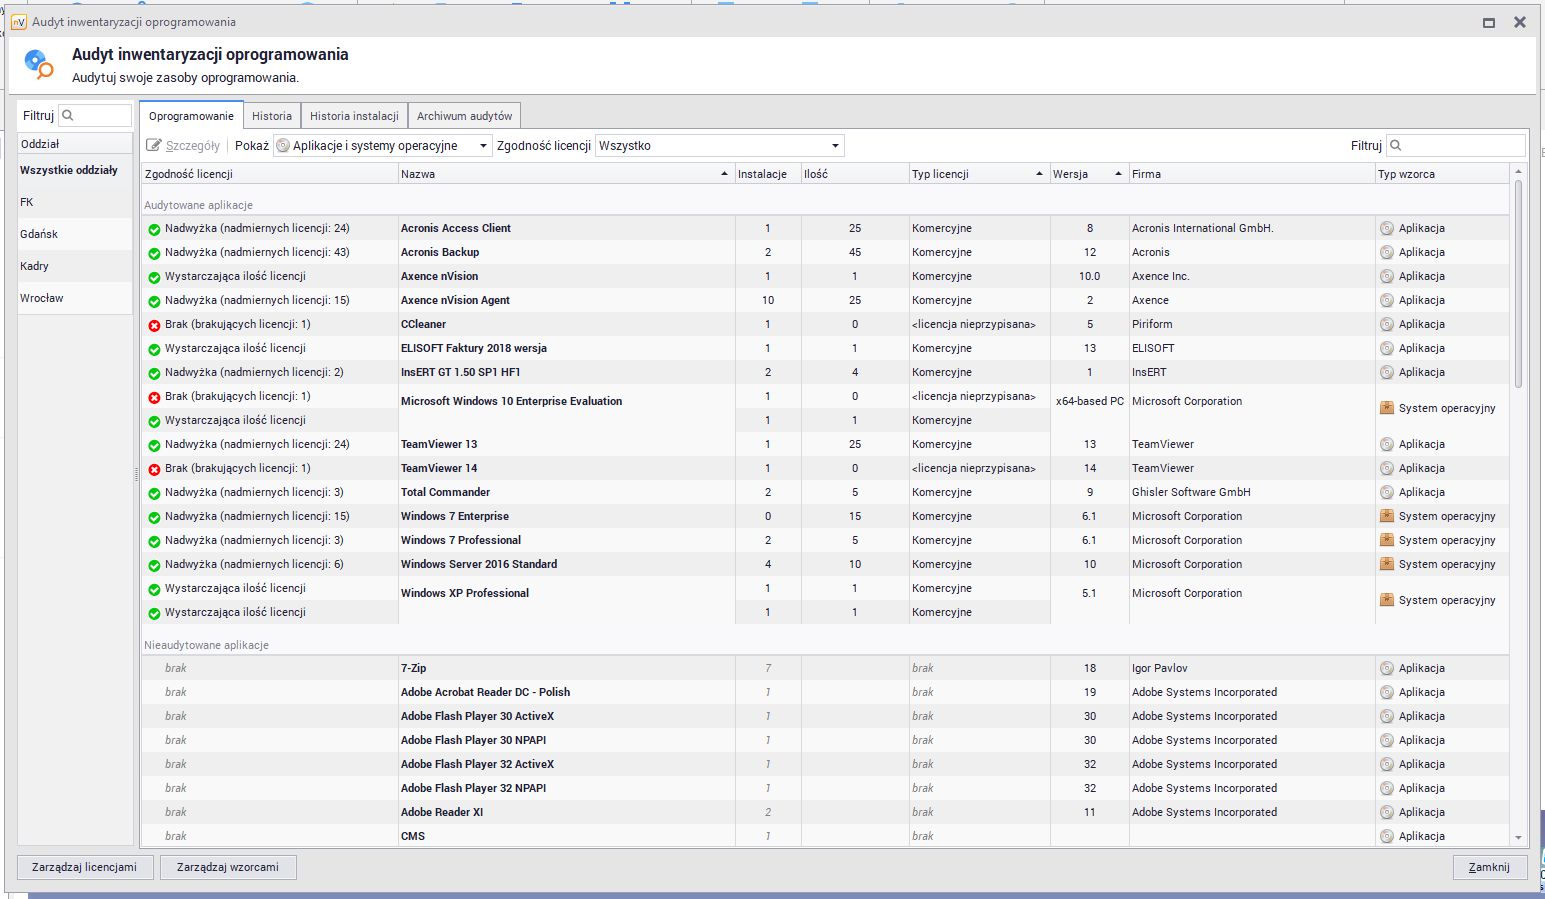
Task: Click the green status icon for InsERT GT
Action: pyautogui.click(x=154, y=373)
